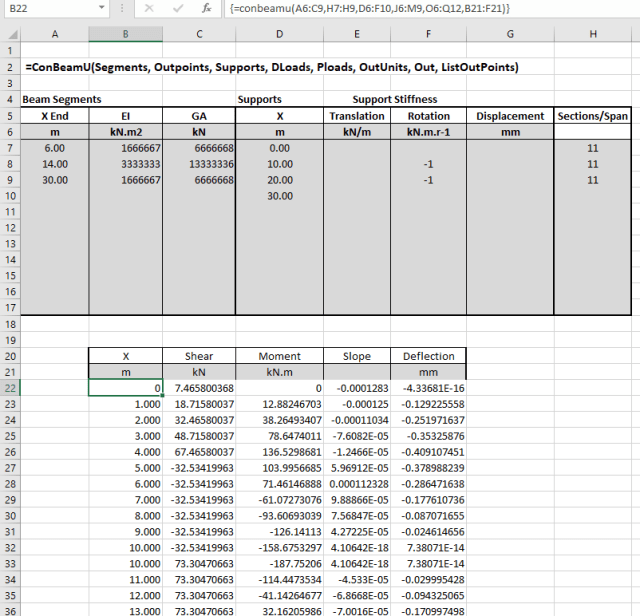
Task: Click the Shear value 7.465800368 cell
Action: [200, 388]
